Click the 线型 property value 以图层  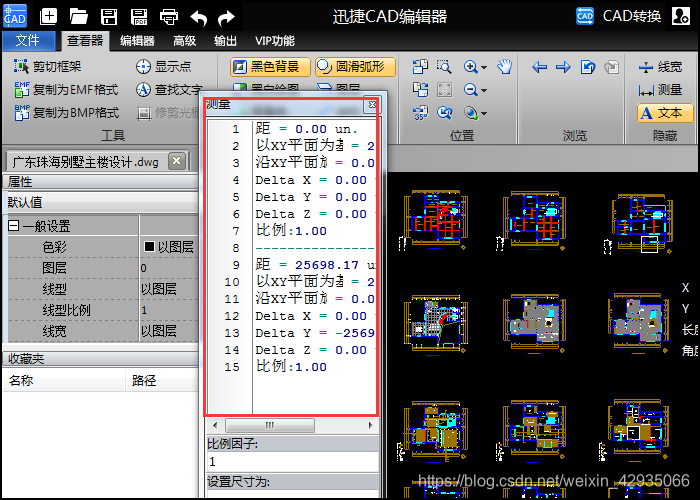click(x=170, y=289)
